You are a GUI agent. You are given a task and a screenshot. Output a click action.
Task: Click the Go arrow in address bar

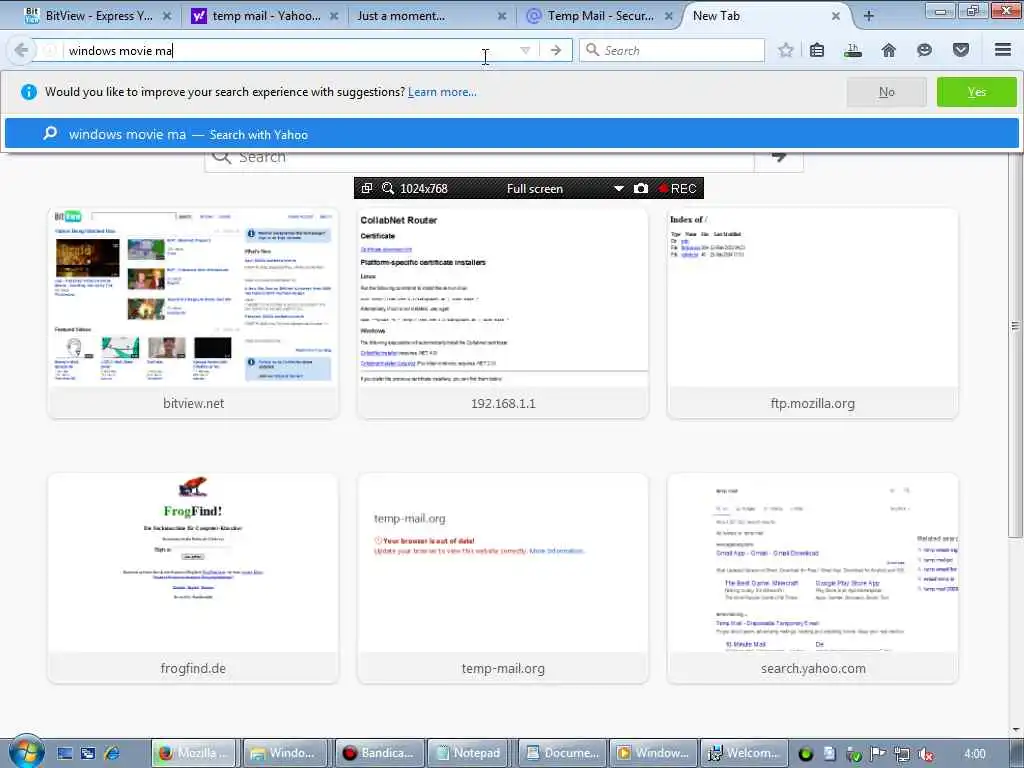(x=555, y=50)
